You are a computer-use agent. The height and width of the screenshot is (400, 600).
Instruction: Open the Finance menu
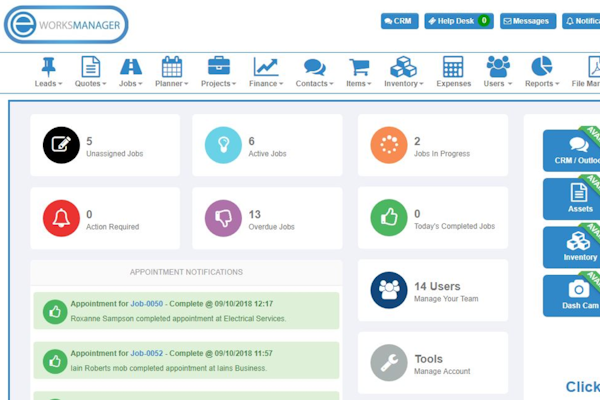(266, 72)
